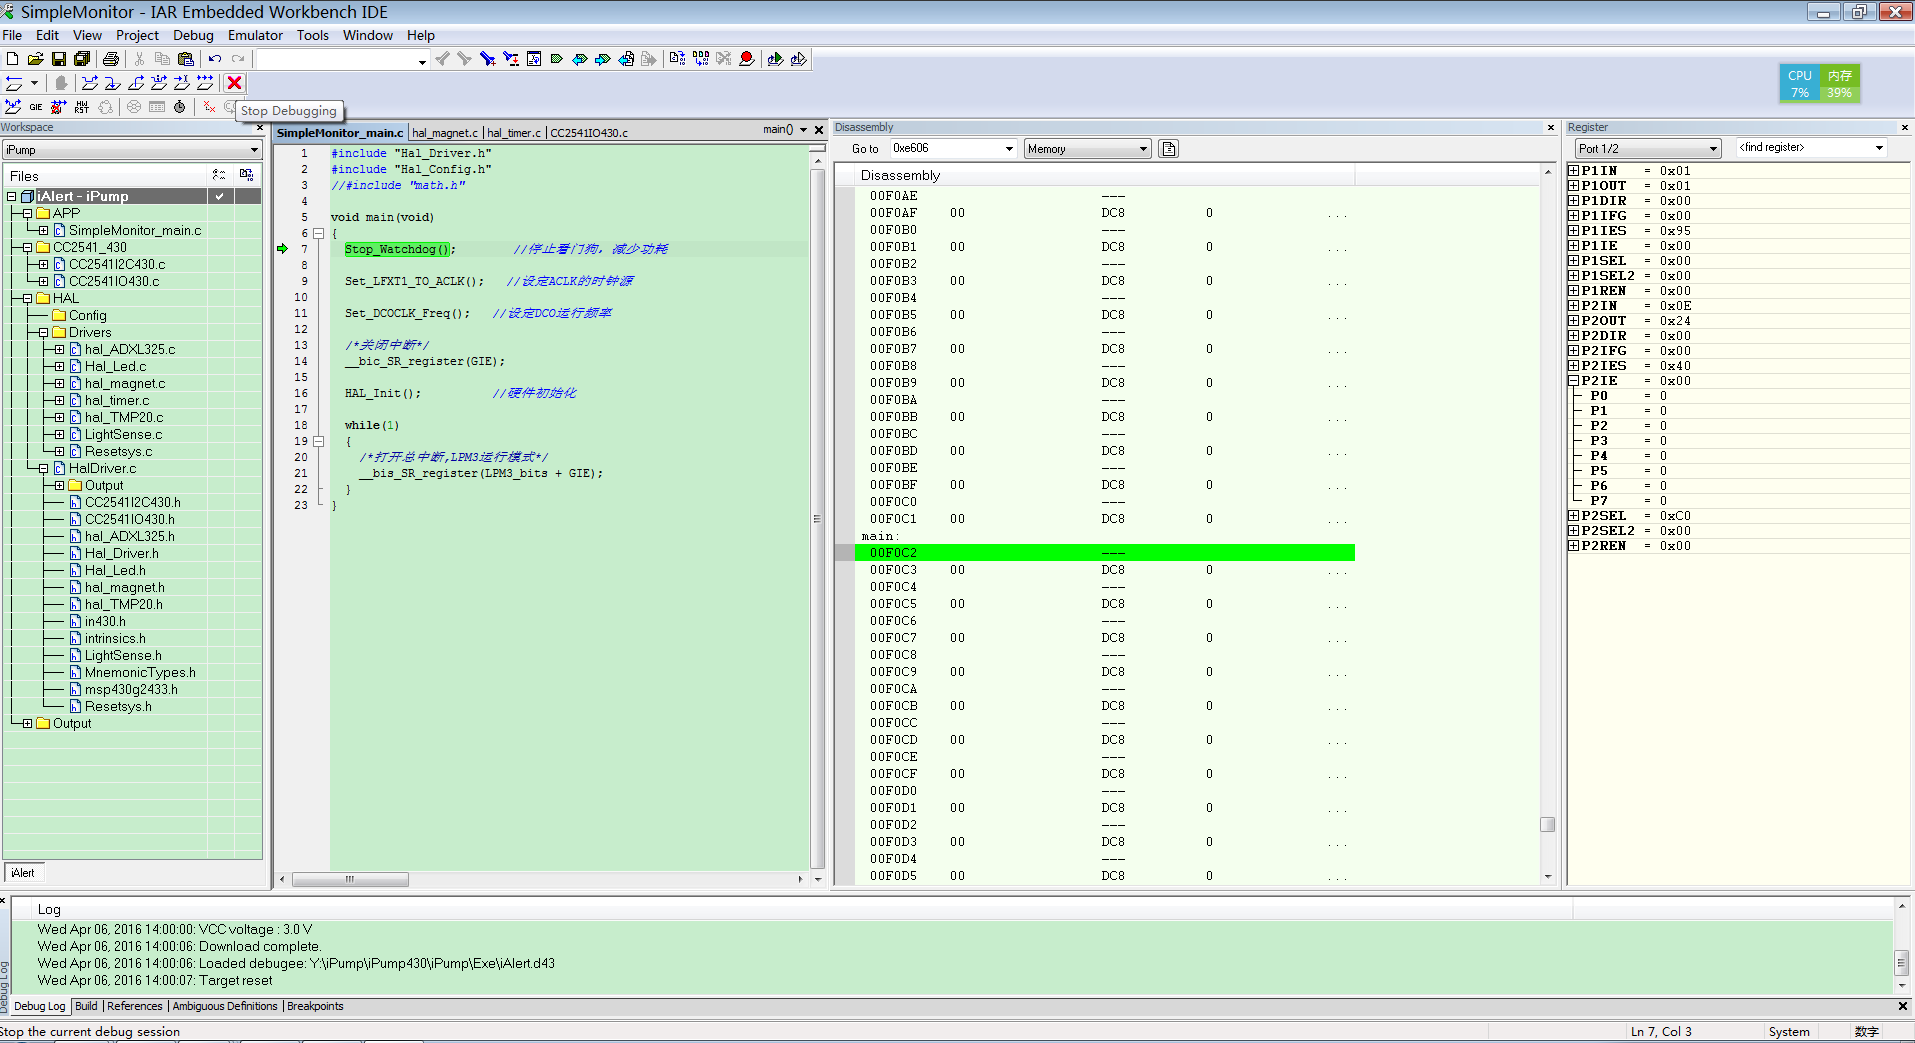Open the Memory zone dropdown in Disassembly
1915x1043 pixels.
pos(1143,149)
